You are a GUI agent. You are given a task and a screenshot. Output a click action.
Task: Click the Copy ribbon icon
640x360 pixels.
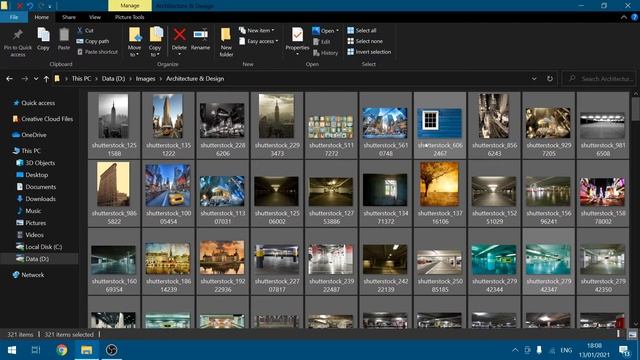pos(43,35)
